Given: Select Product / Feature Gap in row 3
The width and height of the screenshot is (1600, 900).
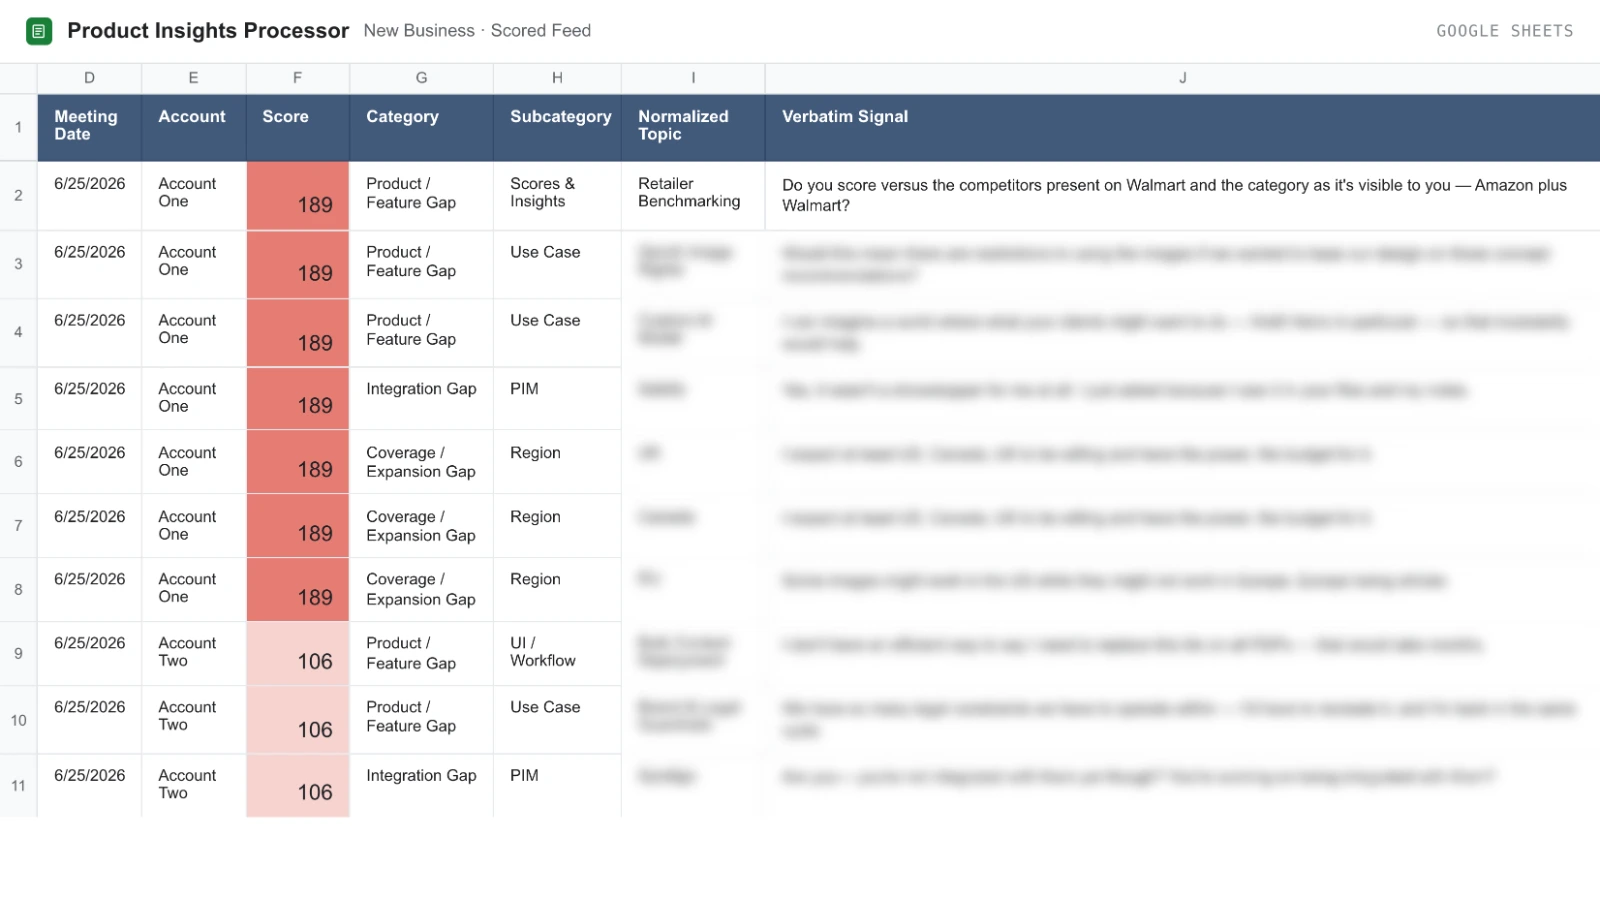Looking at the screenshot, I should coord(422,264).
